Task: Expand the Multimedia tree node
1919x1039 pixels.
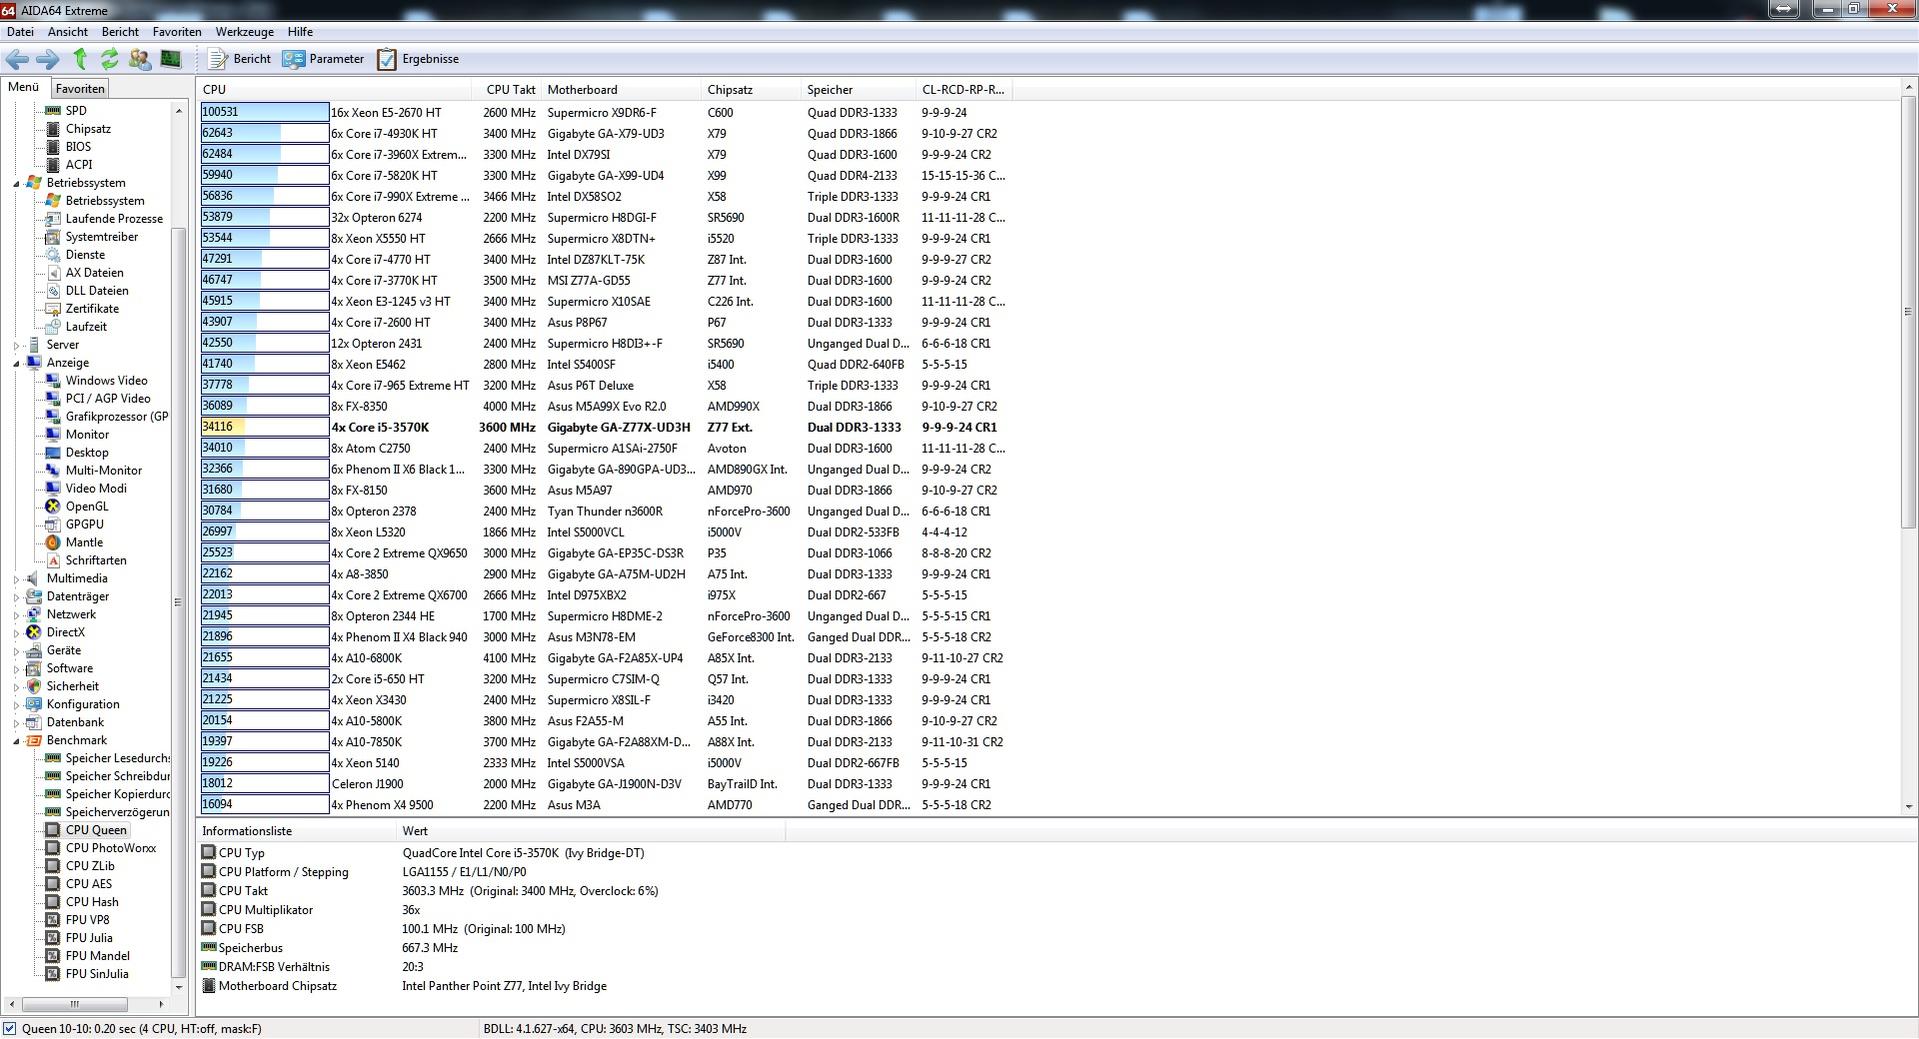Action: click(x=17, y=579)
